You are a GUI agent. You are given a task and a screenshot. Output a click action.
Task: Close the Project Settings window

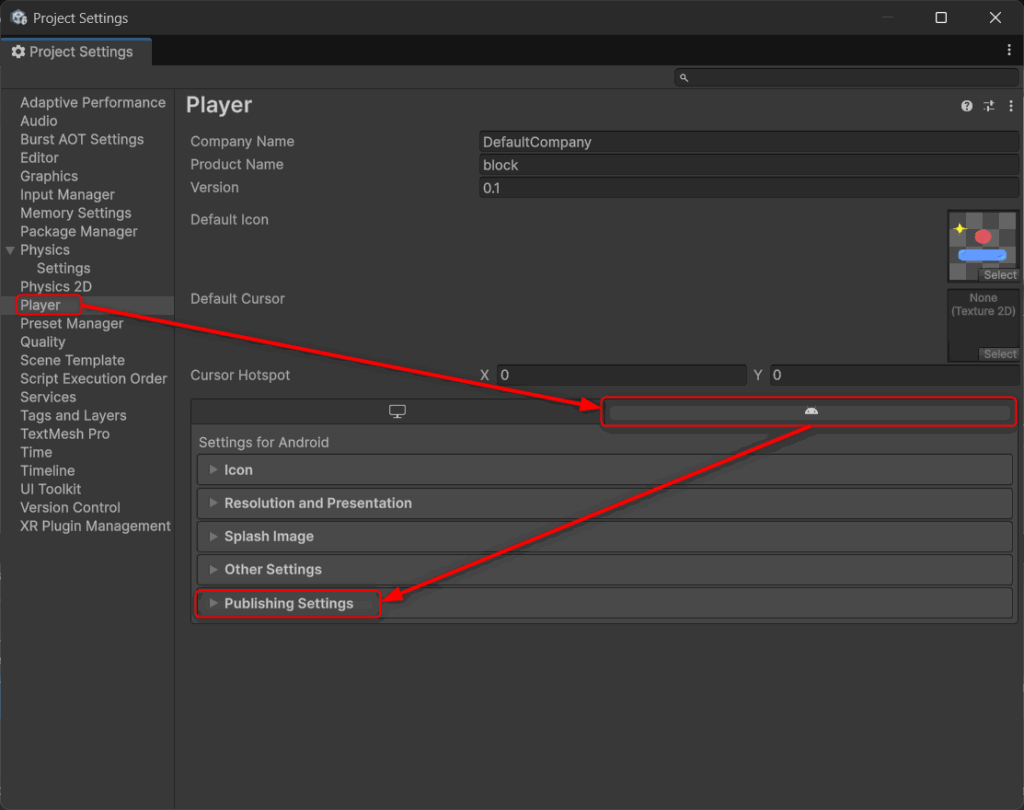coord(995,18)
